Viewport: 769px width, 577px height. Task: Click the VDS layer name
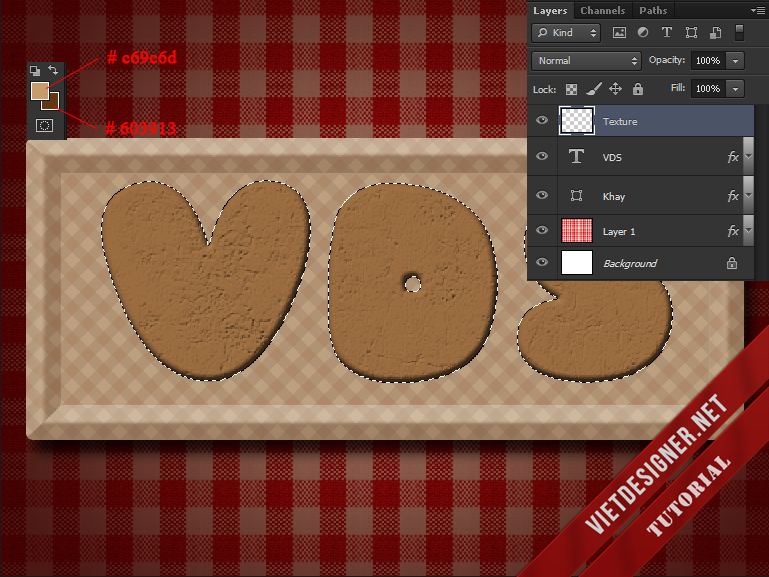coord(612,157)
